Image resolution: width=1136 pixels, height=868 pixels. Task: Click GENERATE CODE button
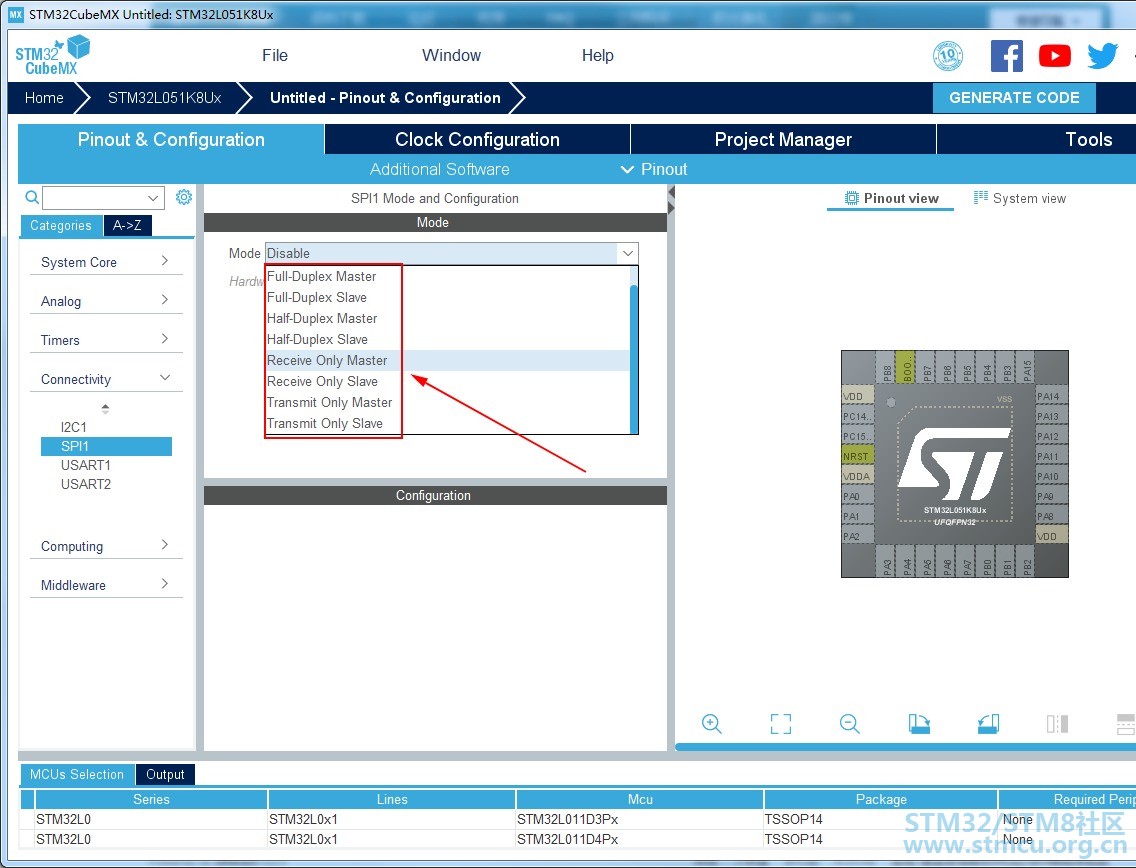pos(1014,98)
